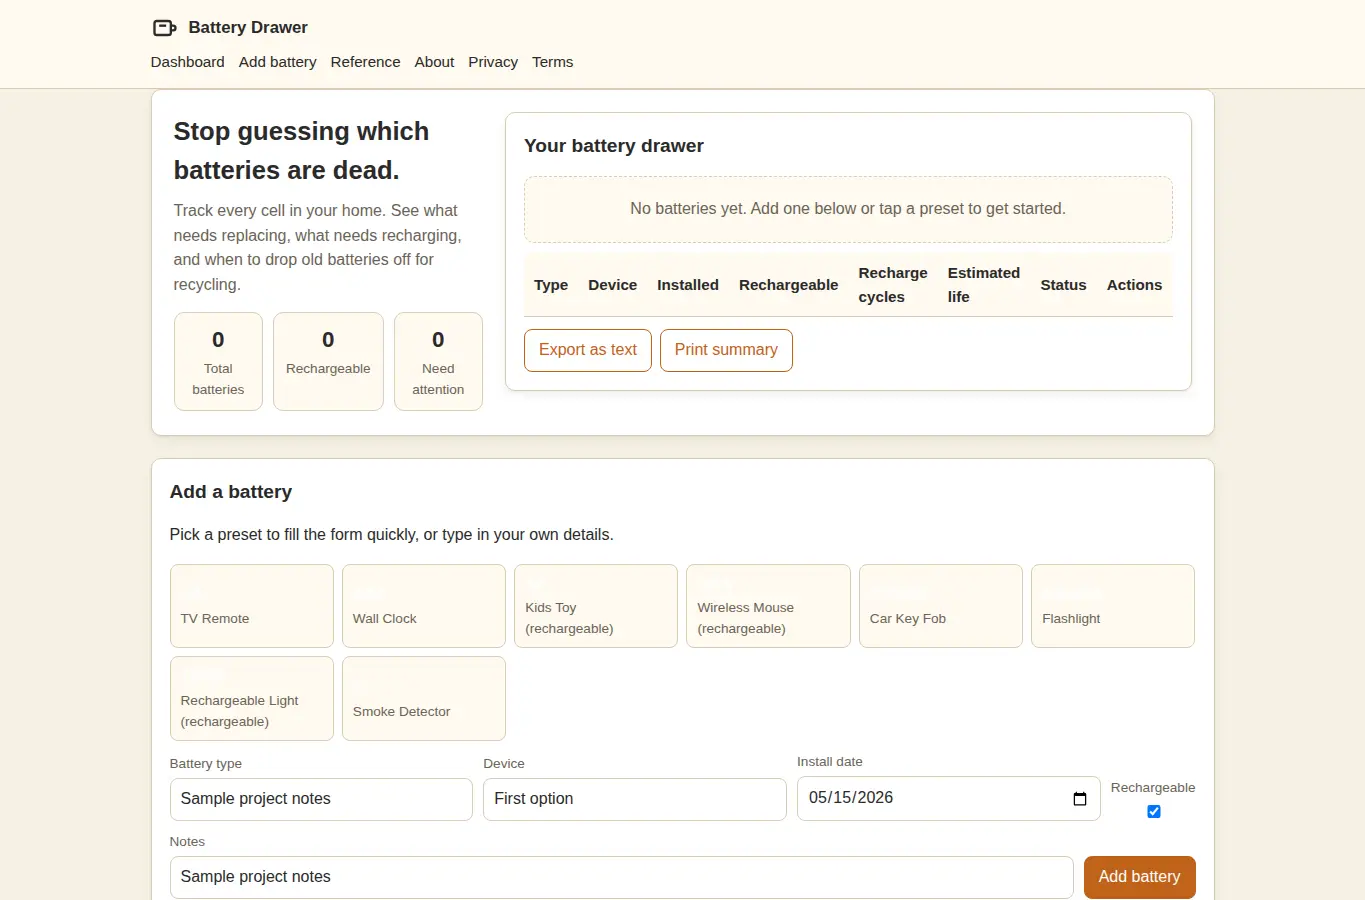Click the Installed column header
The image size is (1365, 900).
click(x=688, y=285)
